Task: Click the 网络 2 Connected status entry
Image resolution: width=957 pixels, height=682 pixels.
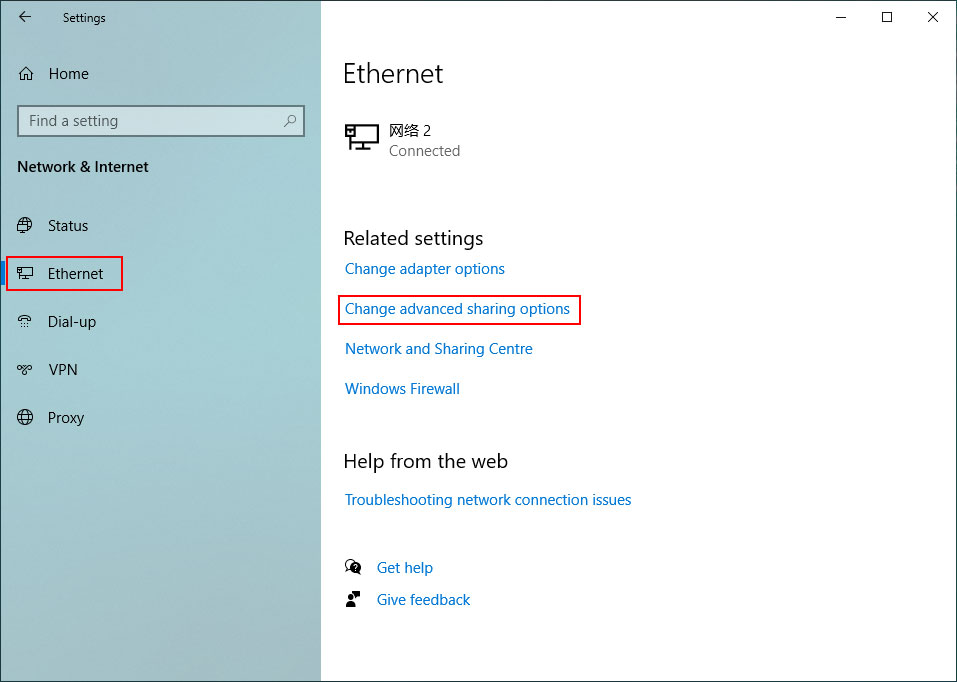Action: (x=424, y=140)
